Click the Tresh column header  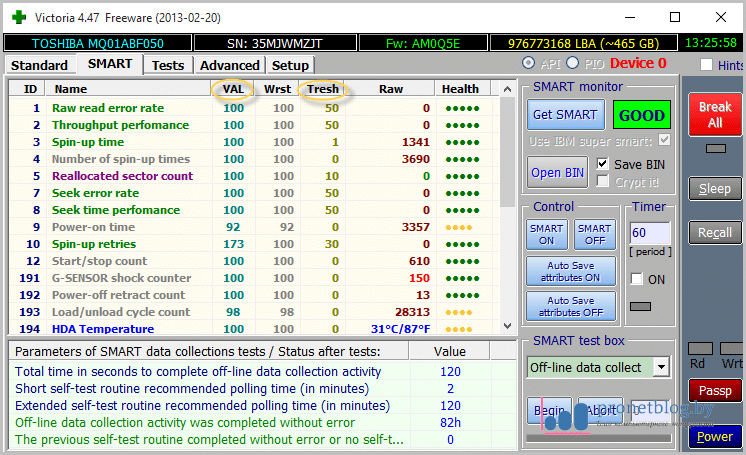(x=323, y=89)
